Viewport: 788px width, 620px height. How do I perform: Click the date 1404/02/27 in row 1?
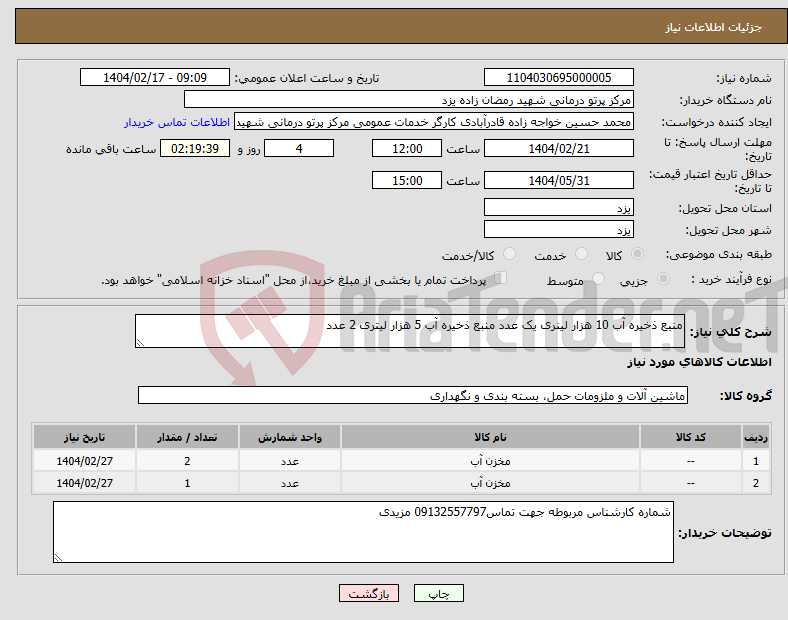[84, 461]
